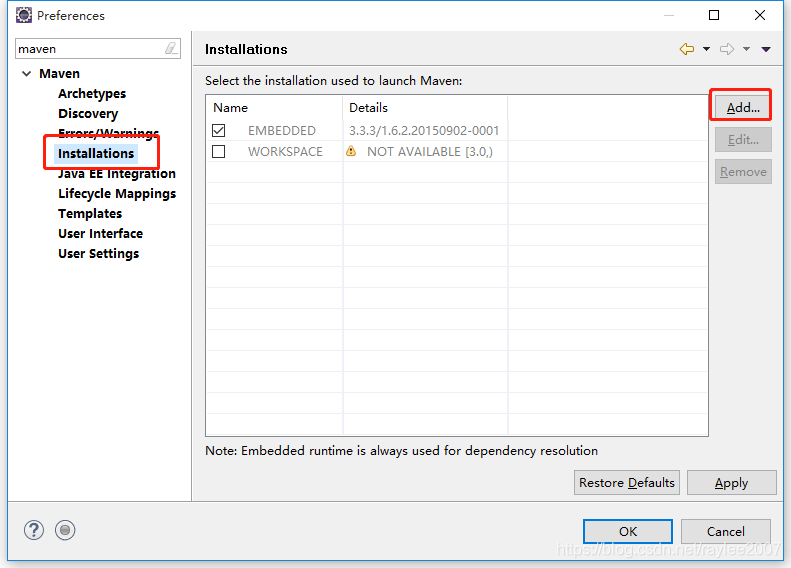The image size is (791, 568).
Task: Click the Eclipse Preferences window icon
Action: coord(24,15)
